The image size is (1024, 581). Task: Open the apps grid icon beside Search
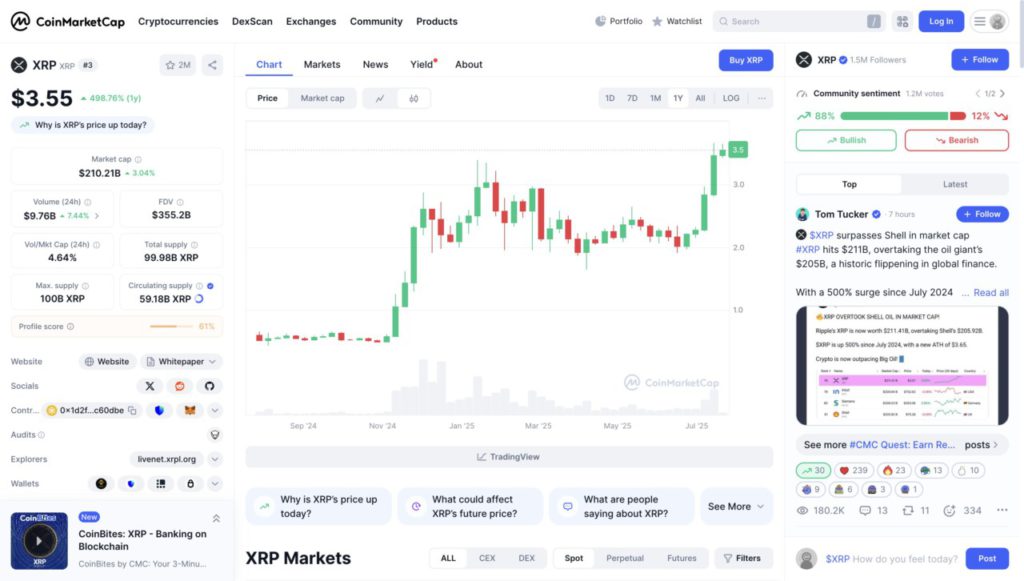(900, 21)
